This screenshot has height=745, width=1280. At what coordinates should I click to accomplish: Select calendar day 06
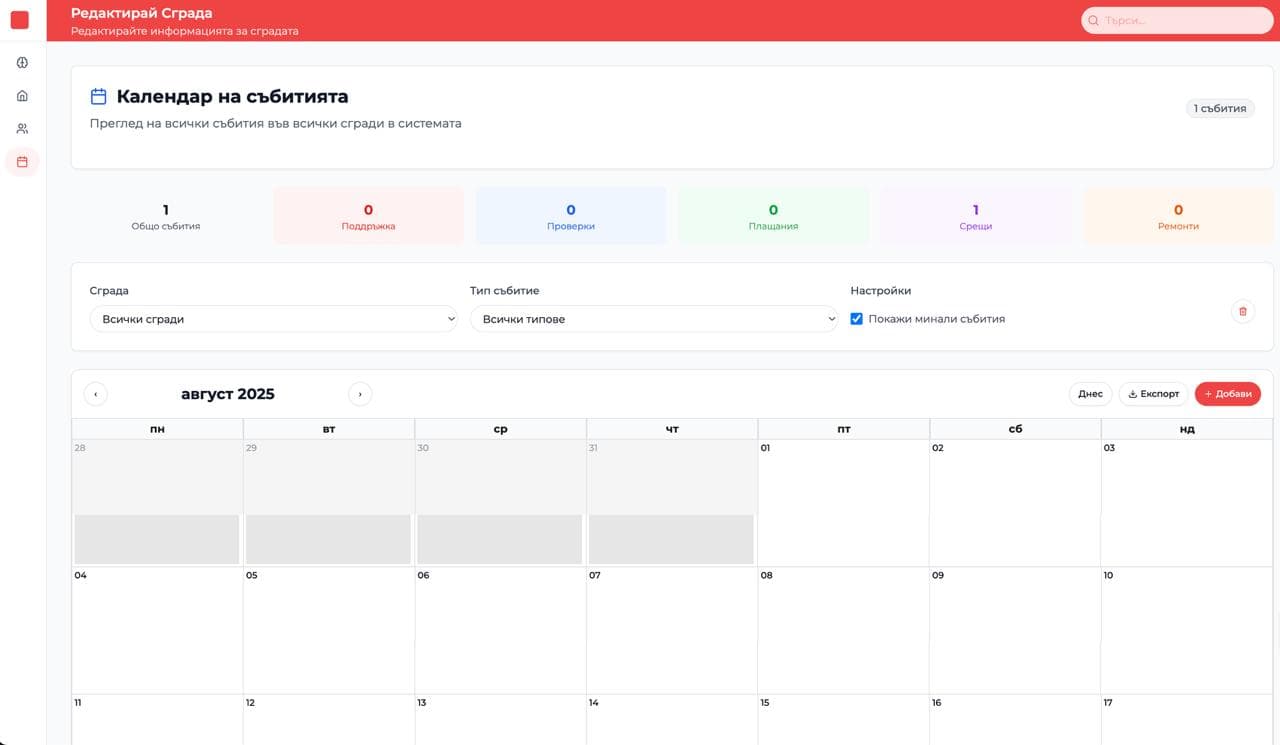(x=500, y=630)
